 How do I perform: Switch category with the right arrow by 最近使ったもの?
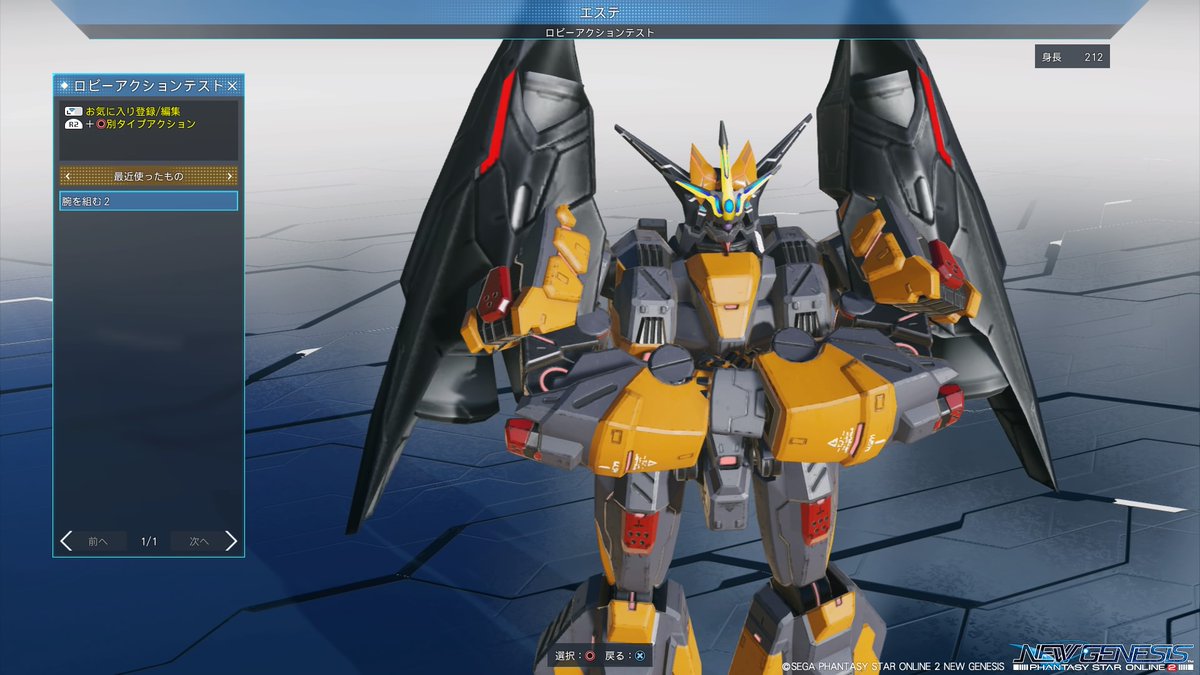coord(230,176)
